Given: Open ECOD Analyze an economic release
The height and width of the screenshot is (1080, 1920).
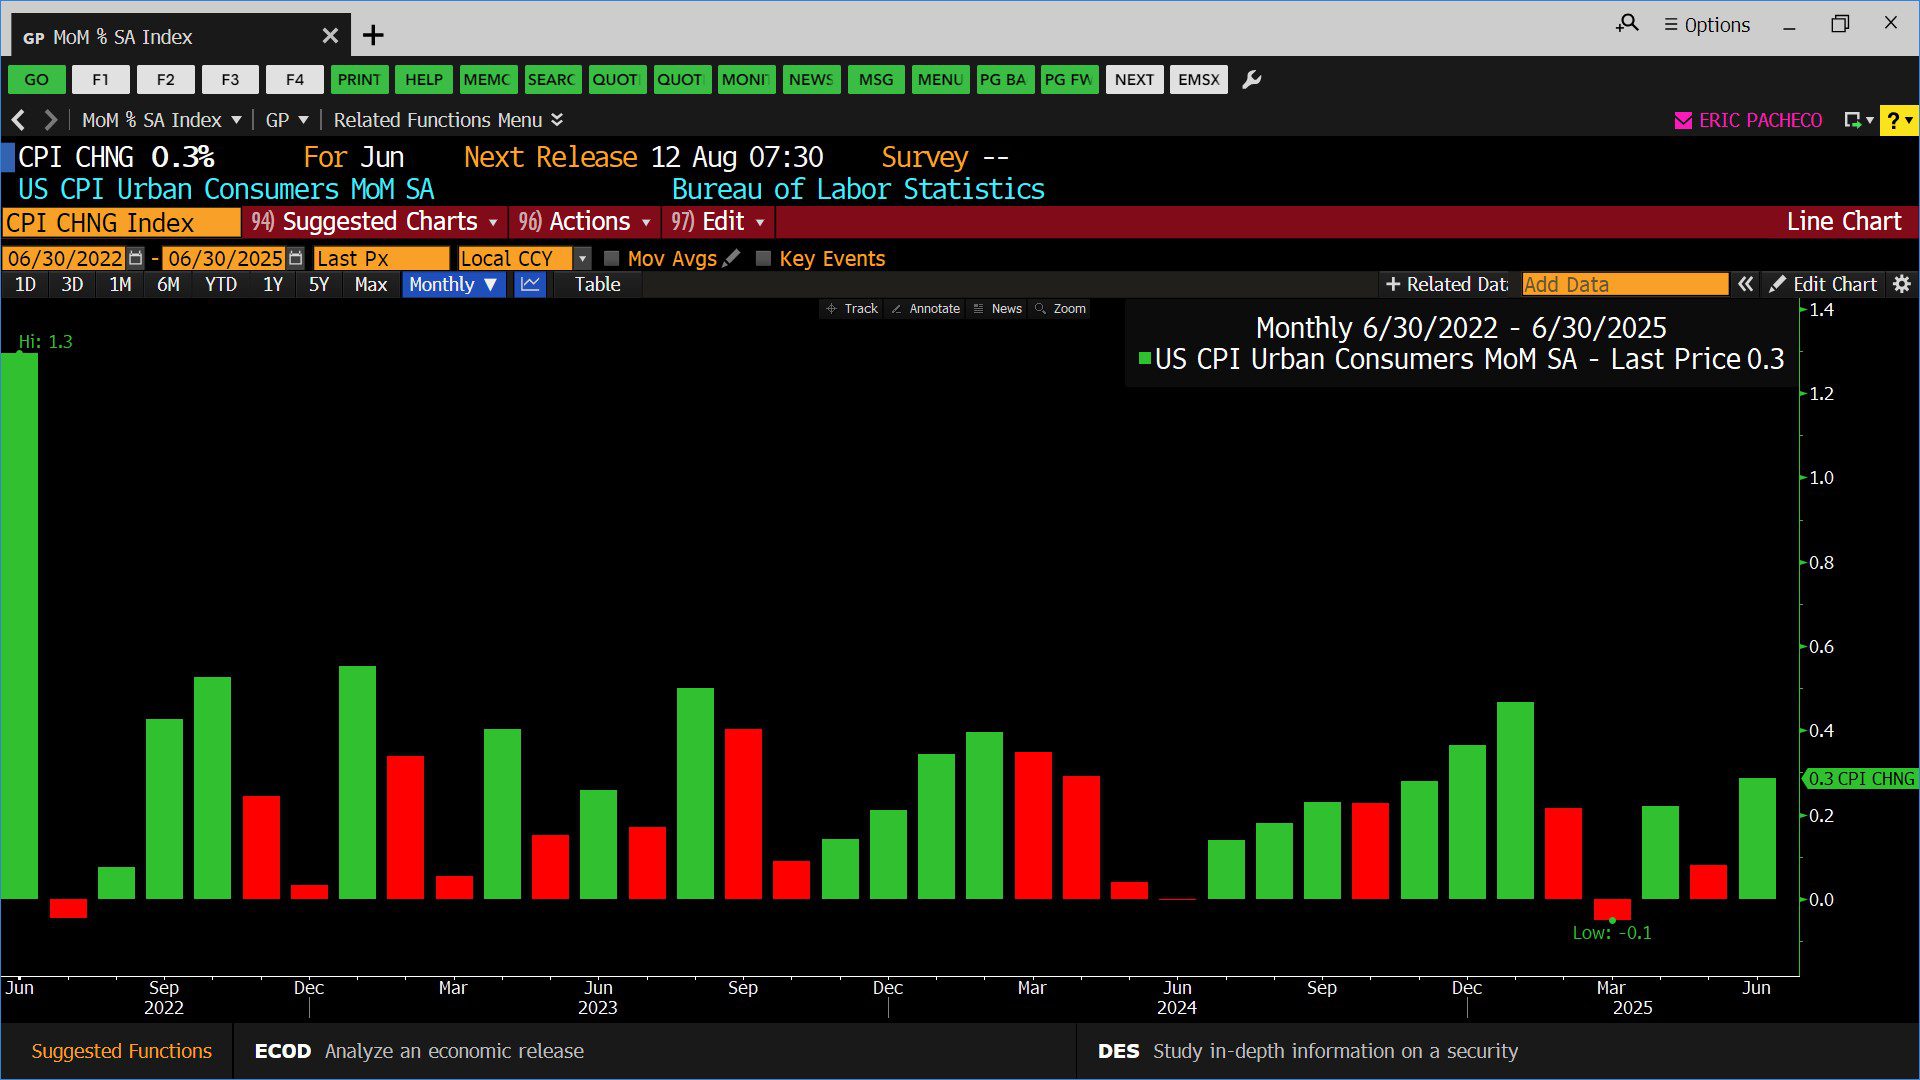Looking at the screenshot, I should 419,1051.
